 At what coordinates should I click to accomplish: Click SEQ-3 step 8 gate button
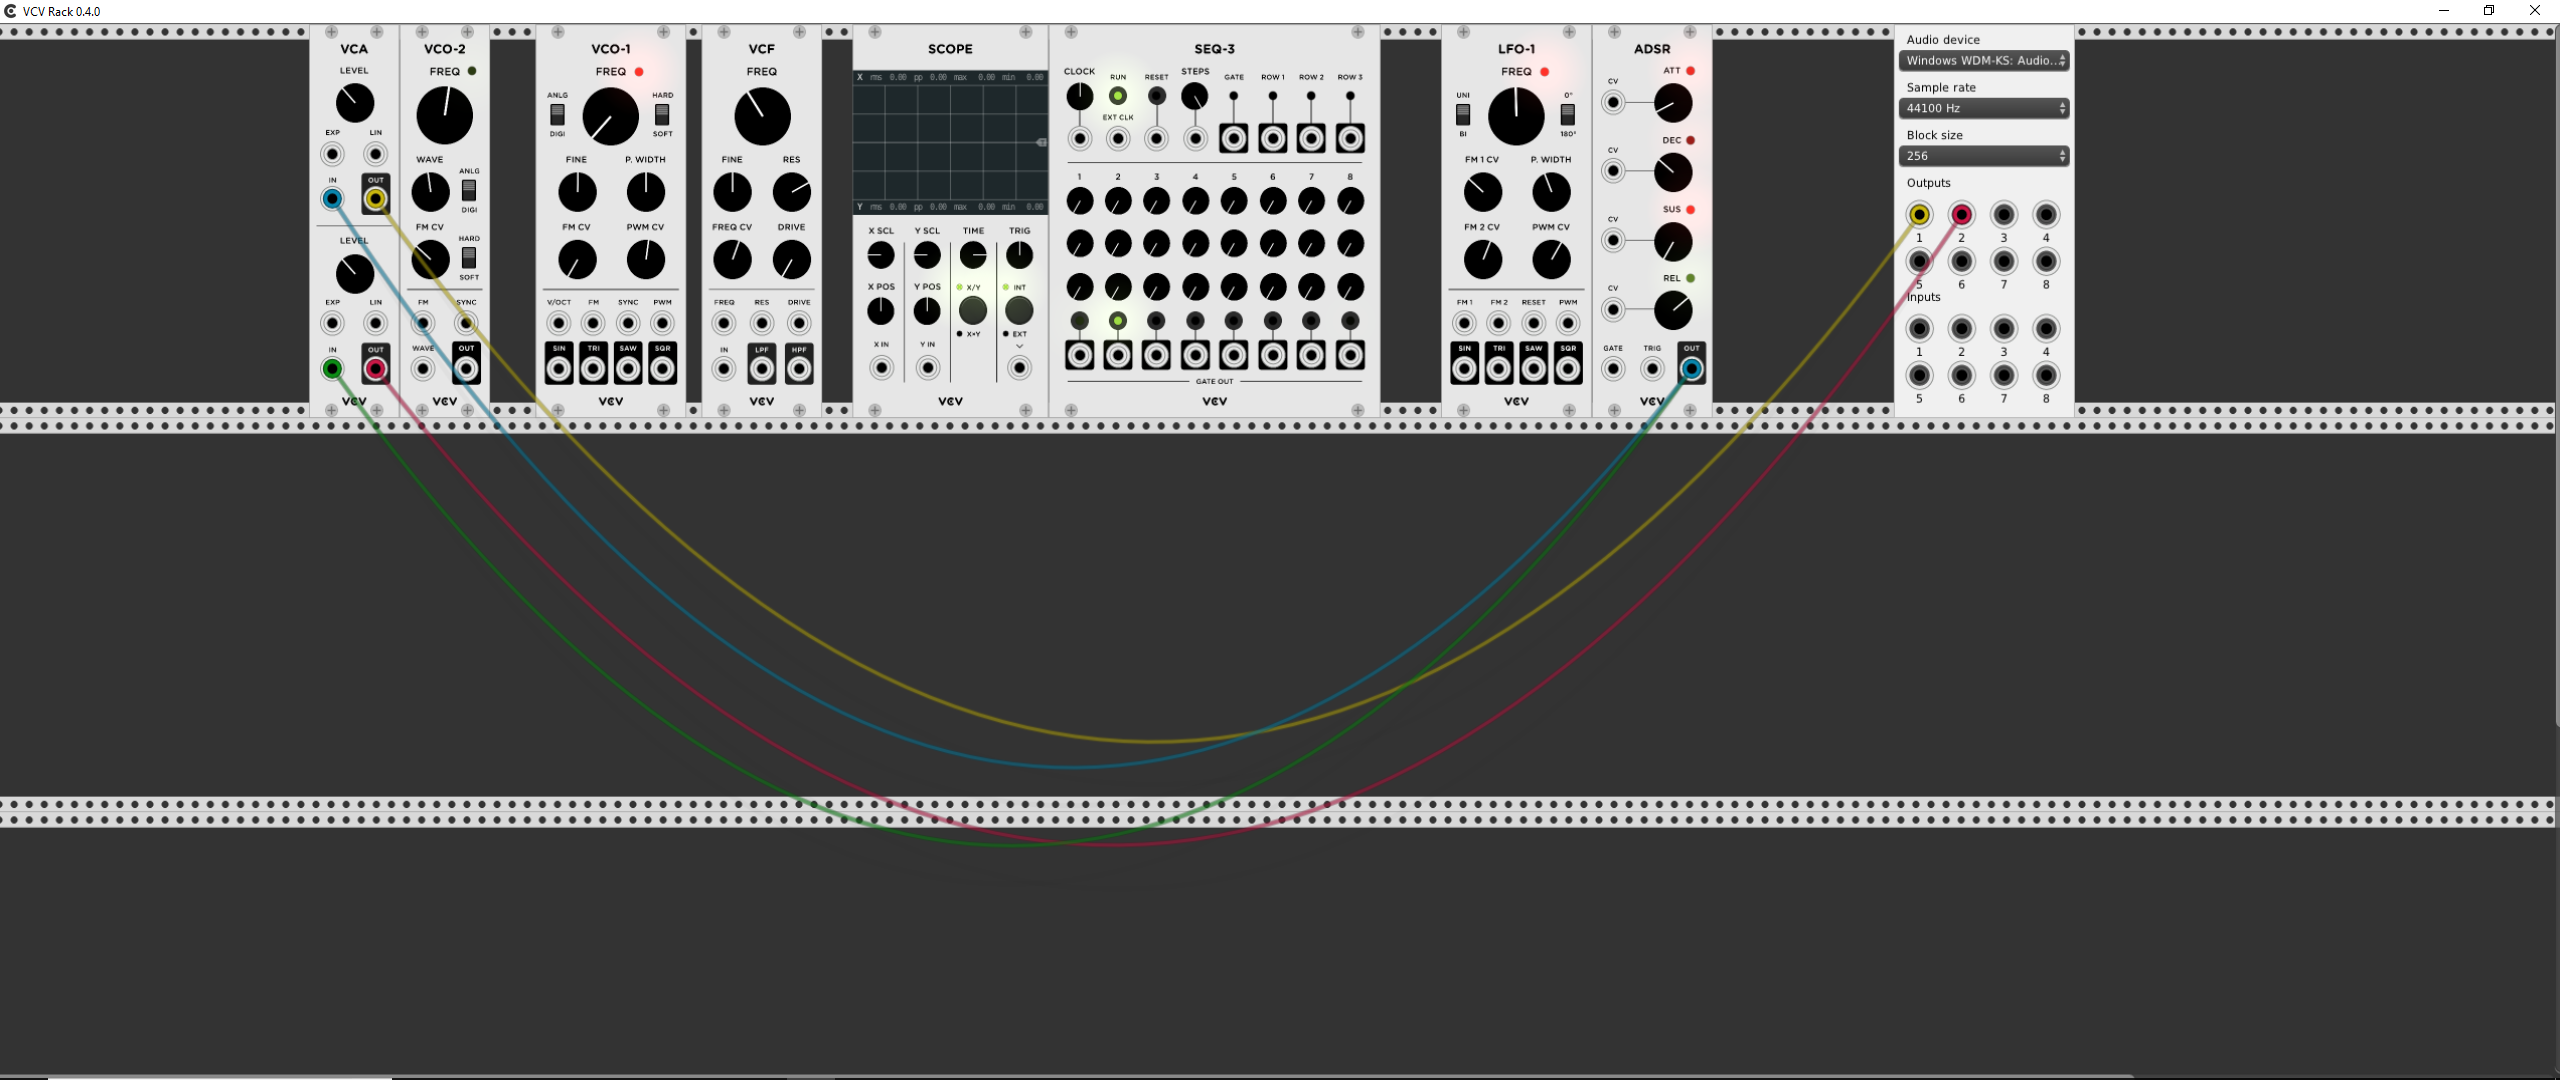pos(1350,321)
